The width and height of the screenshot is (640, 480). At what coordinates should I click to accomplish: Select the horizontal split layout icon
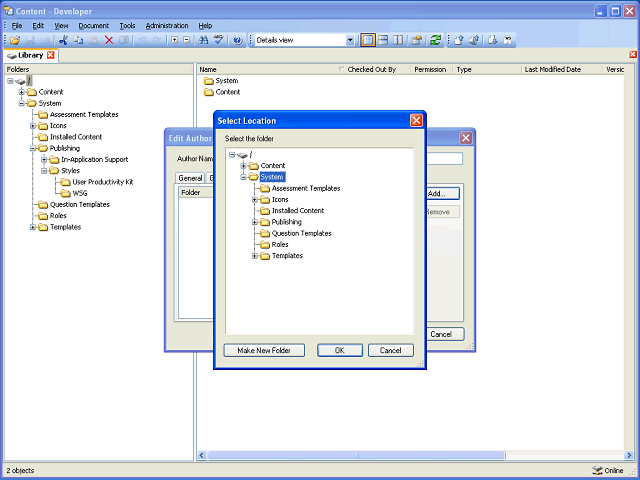383,40
